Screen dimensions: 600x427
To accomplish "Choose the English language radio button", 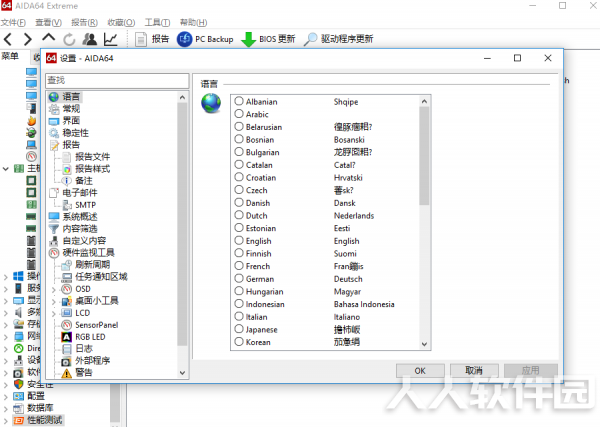I will 239,241.
